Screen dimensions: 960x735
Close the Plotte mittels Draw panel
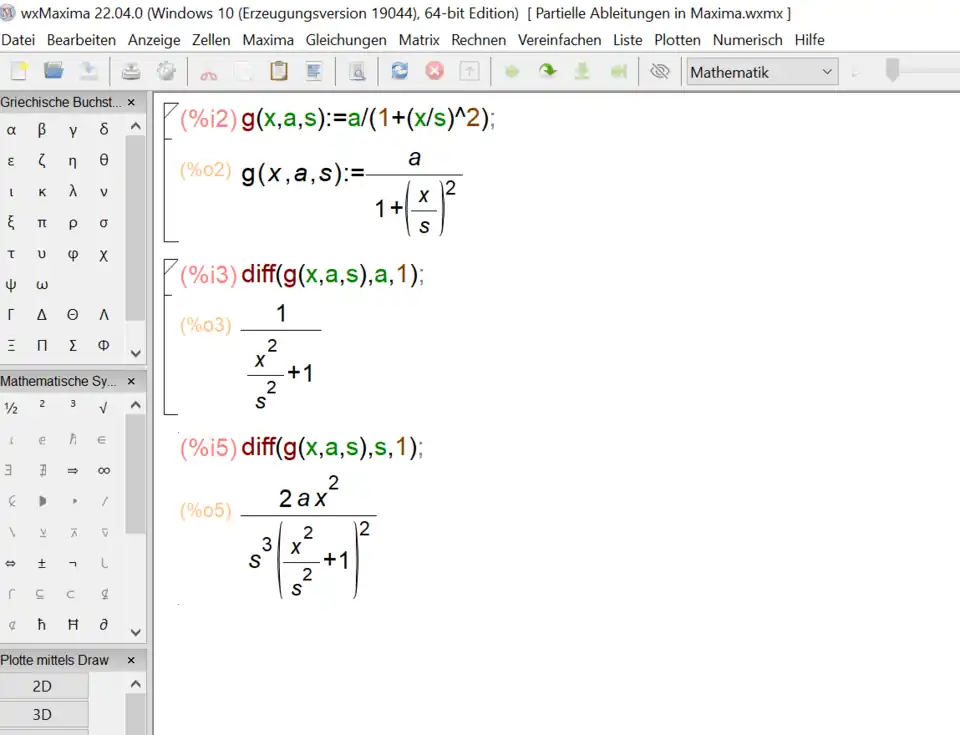pos(131,660)
